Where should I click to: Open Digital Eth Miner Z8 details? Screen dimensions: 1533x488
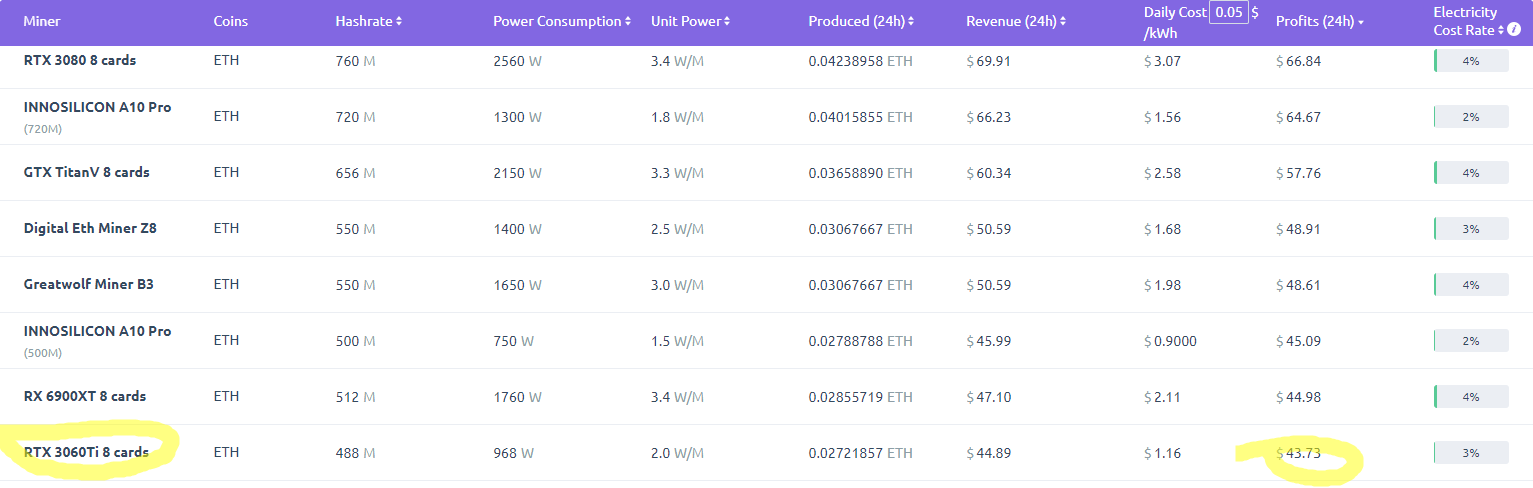click(x=90, y=228)
